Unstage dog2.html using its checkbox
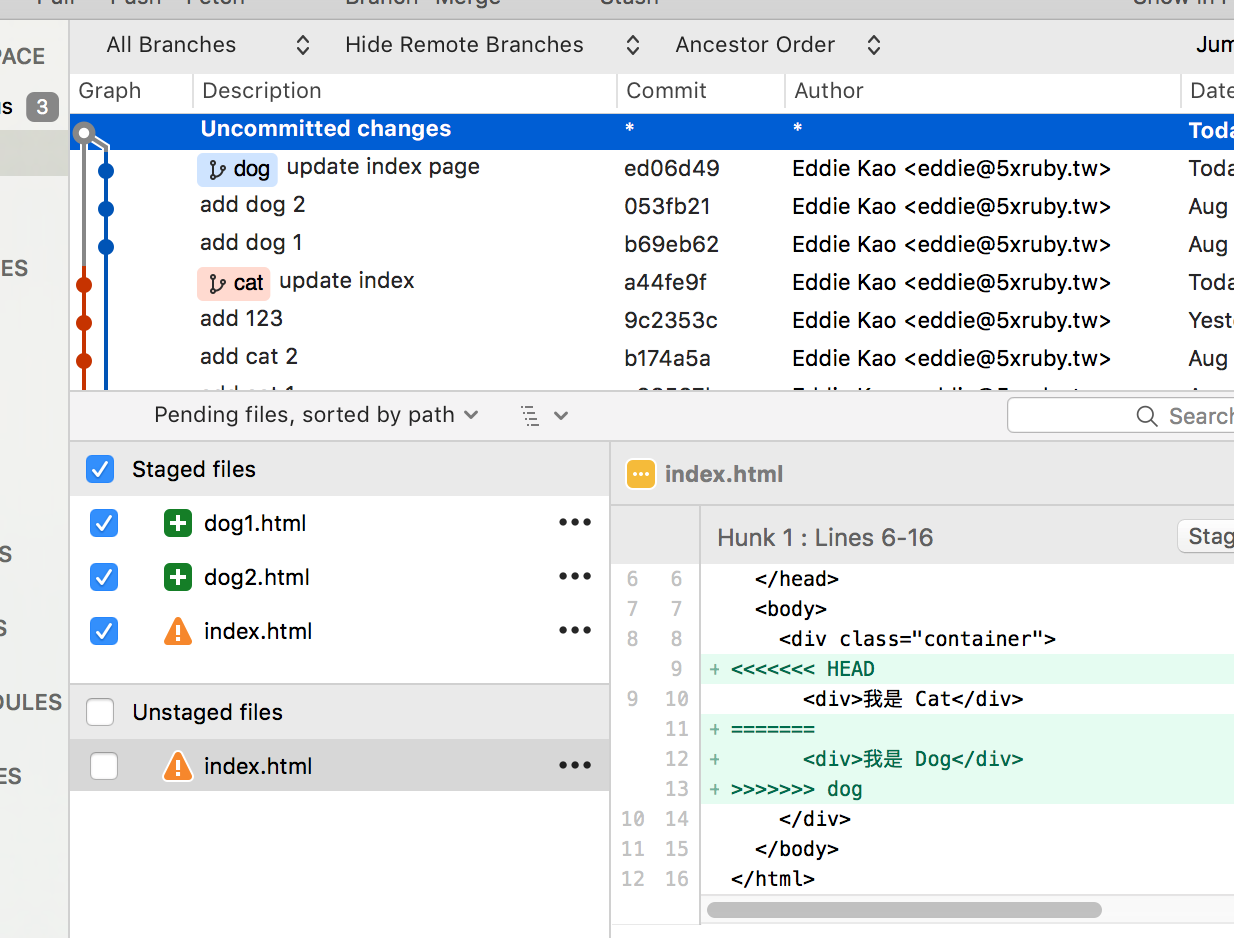Image resolution: width=1234 pixels, height=938 pixels. point(104,577)
